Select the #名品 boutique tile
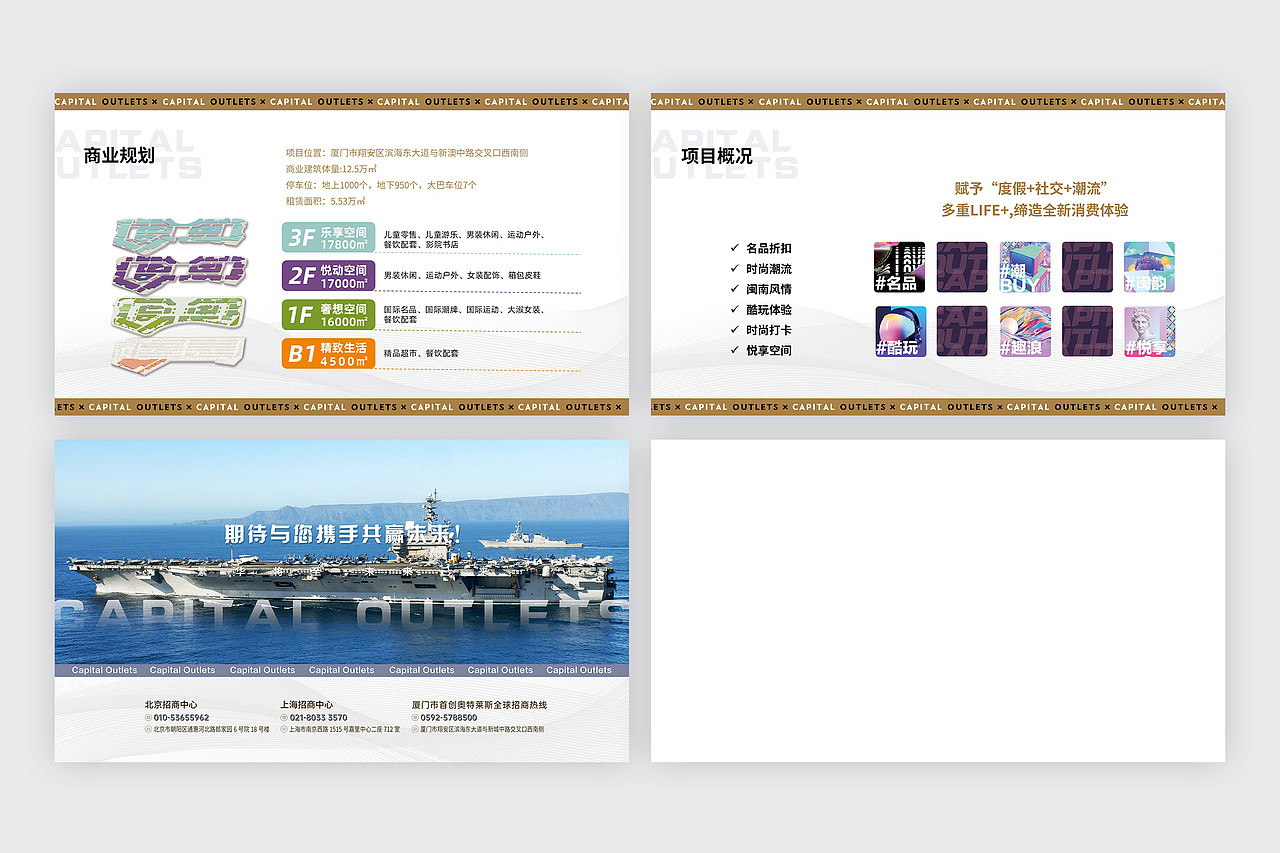Image resolution: width=1280 pixels, height=853 pixels. 899,267
